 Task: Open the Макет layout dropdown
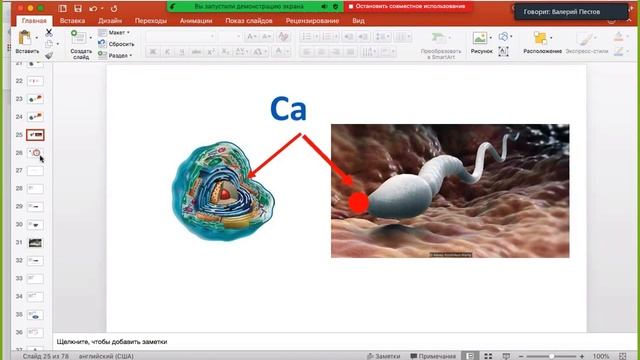114,32
